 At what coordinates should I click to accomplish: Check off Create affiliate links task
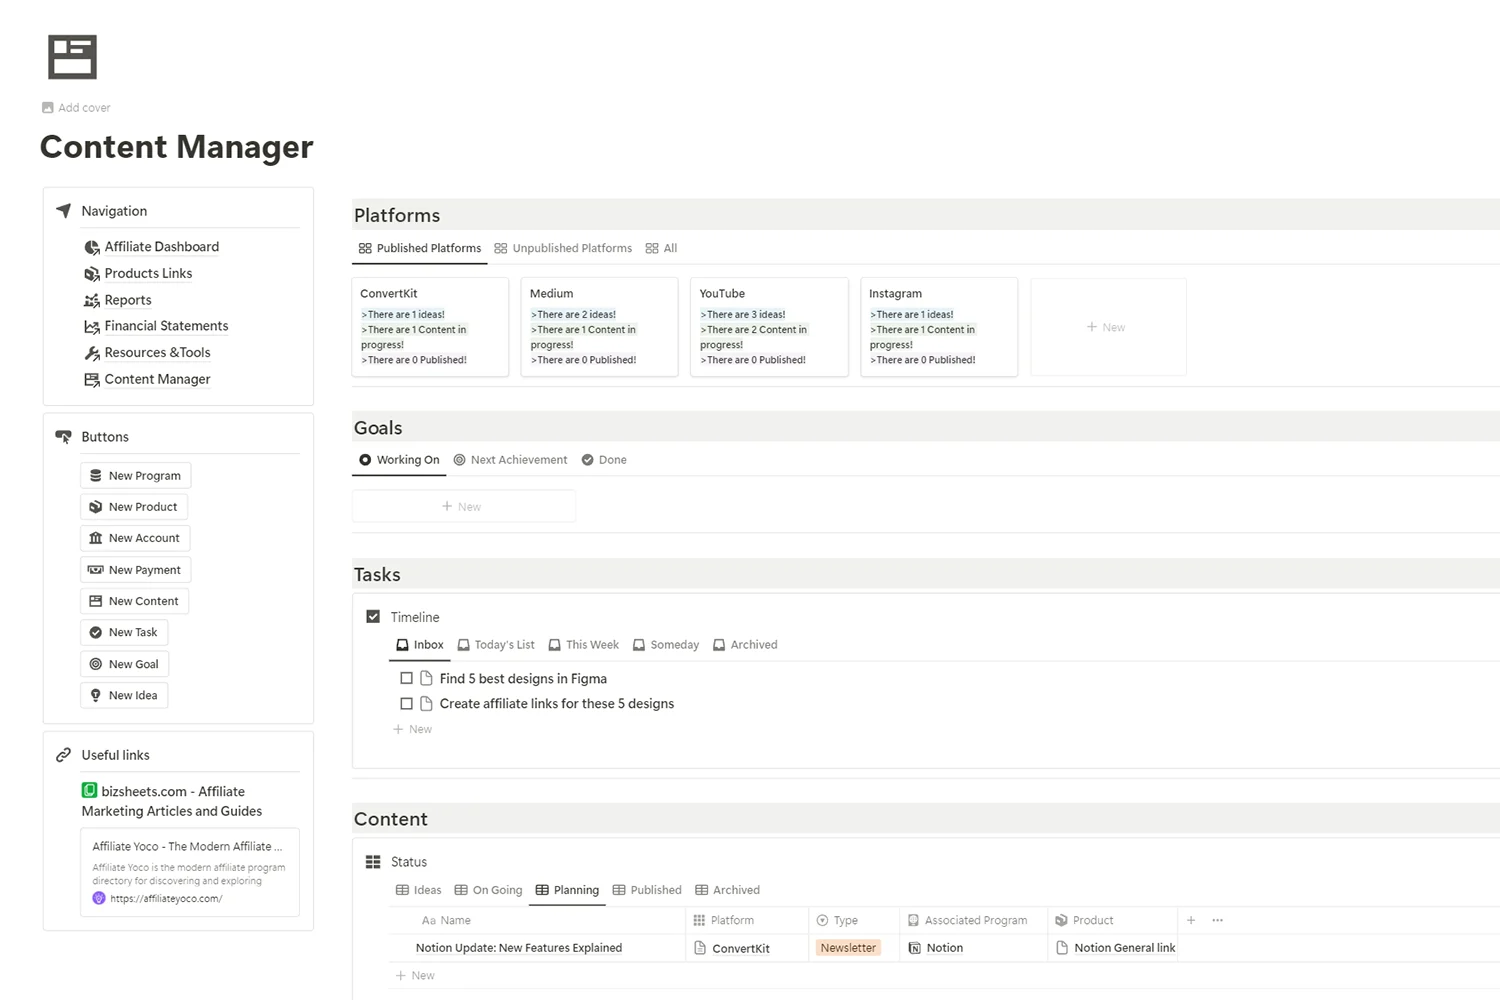click(x=407, y=704)
